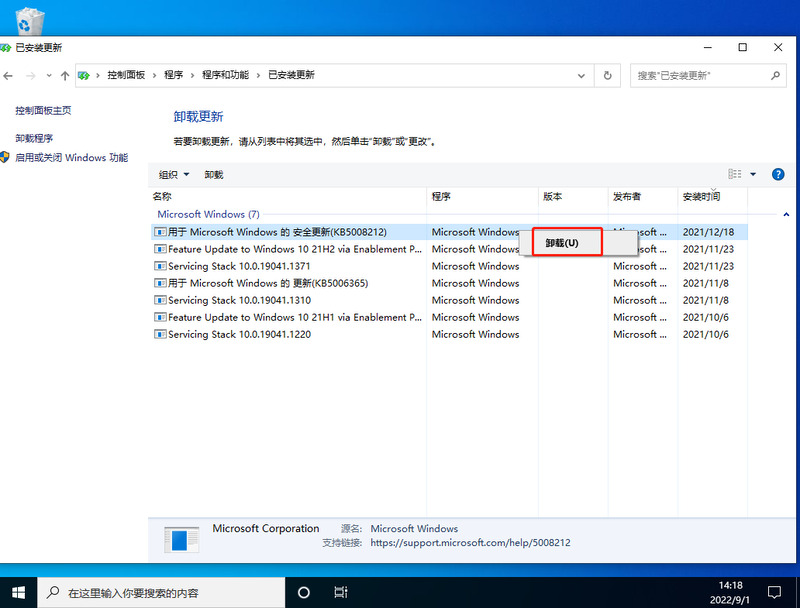Click the refresh icon in the address bar
The width and height of the screenshot is (800, 608).
pyautogui.click(x=608, y=76)
